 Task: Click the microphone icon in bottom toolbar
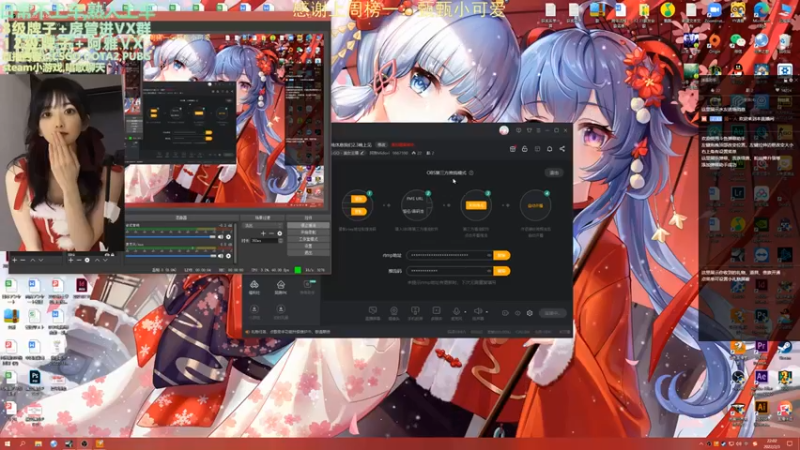[x=456, y=311]
